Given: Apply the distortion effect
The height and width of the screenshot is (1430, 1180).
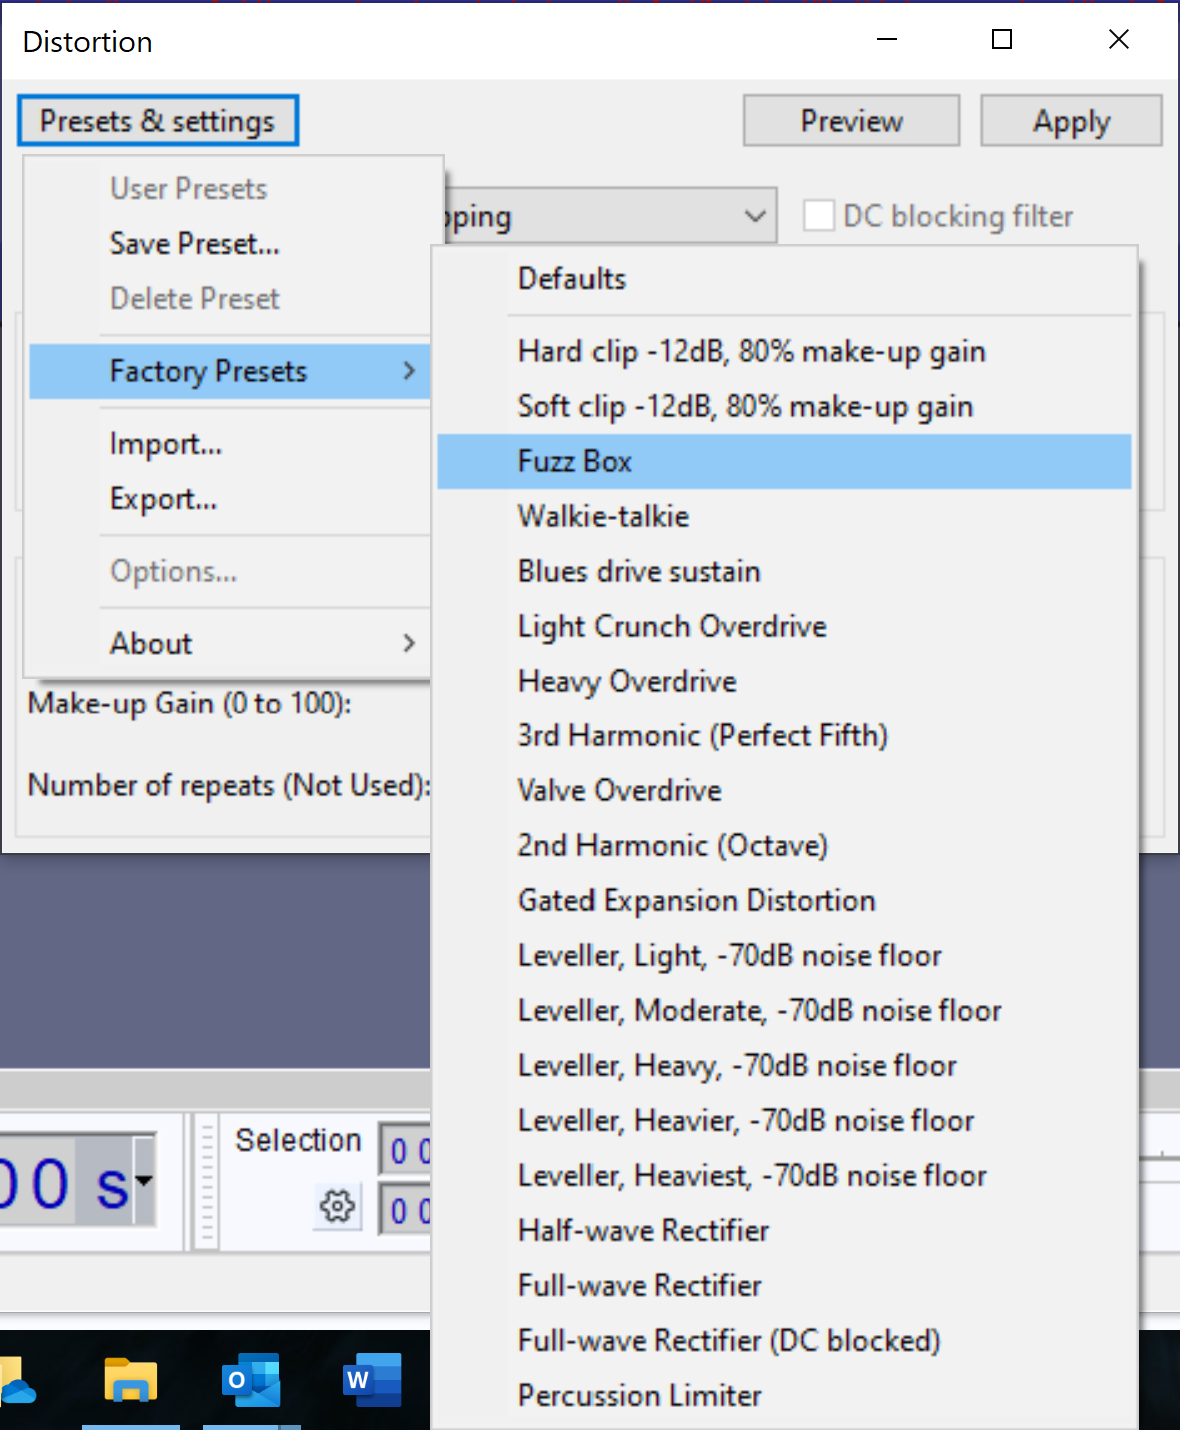Looking at the screenshot, I should 1071,121.
